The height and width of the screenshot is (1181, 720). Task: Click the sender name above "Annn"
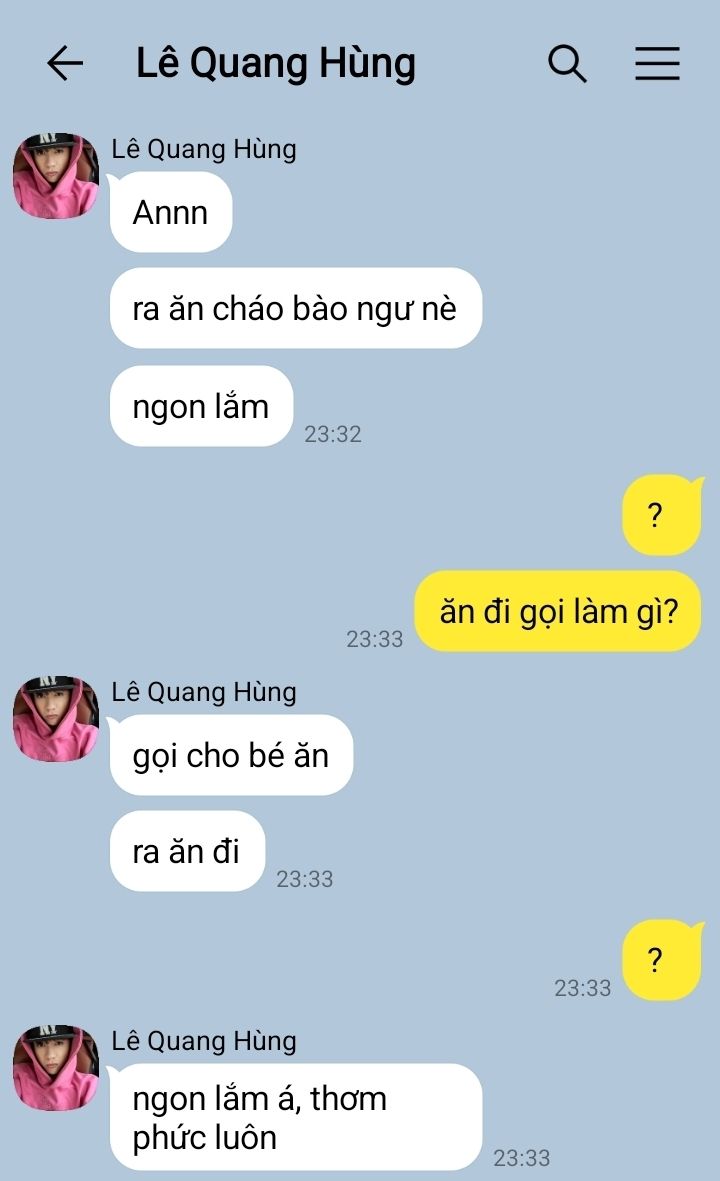click(x=204, y=149)
